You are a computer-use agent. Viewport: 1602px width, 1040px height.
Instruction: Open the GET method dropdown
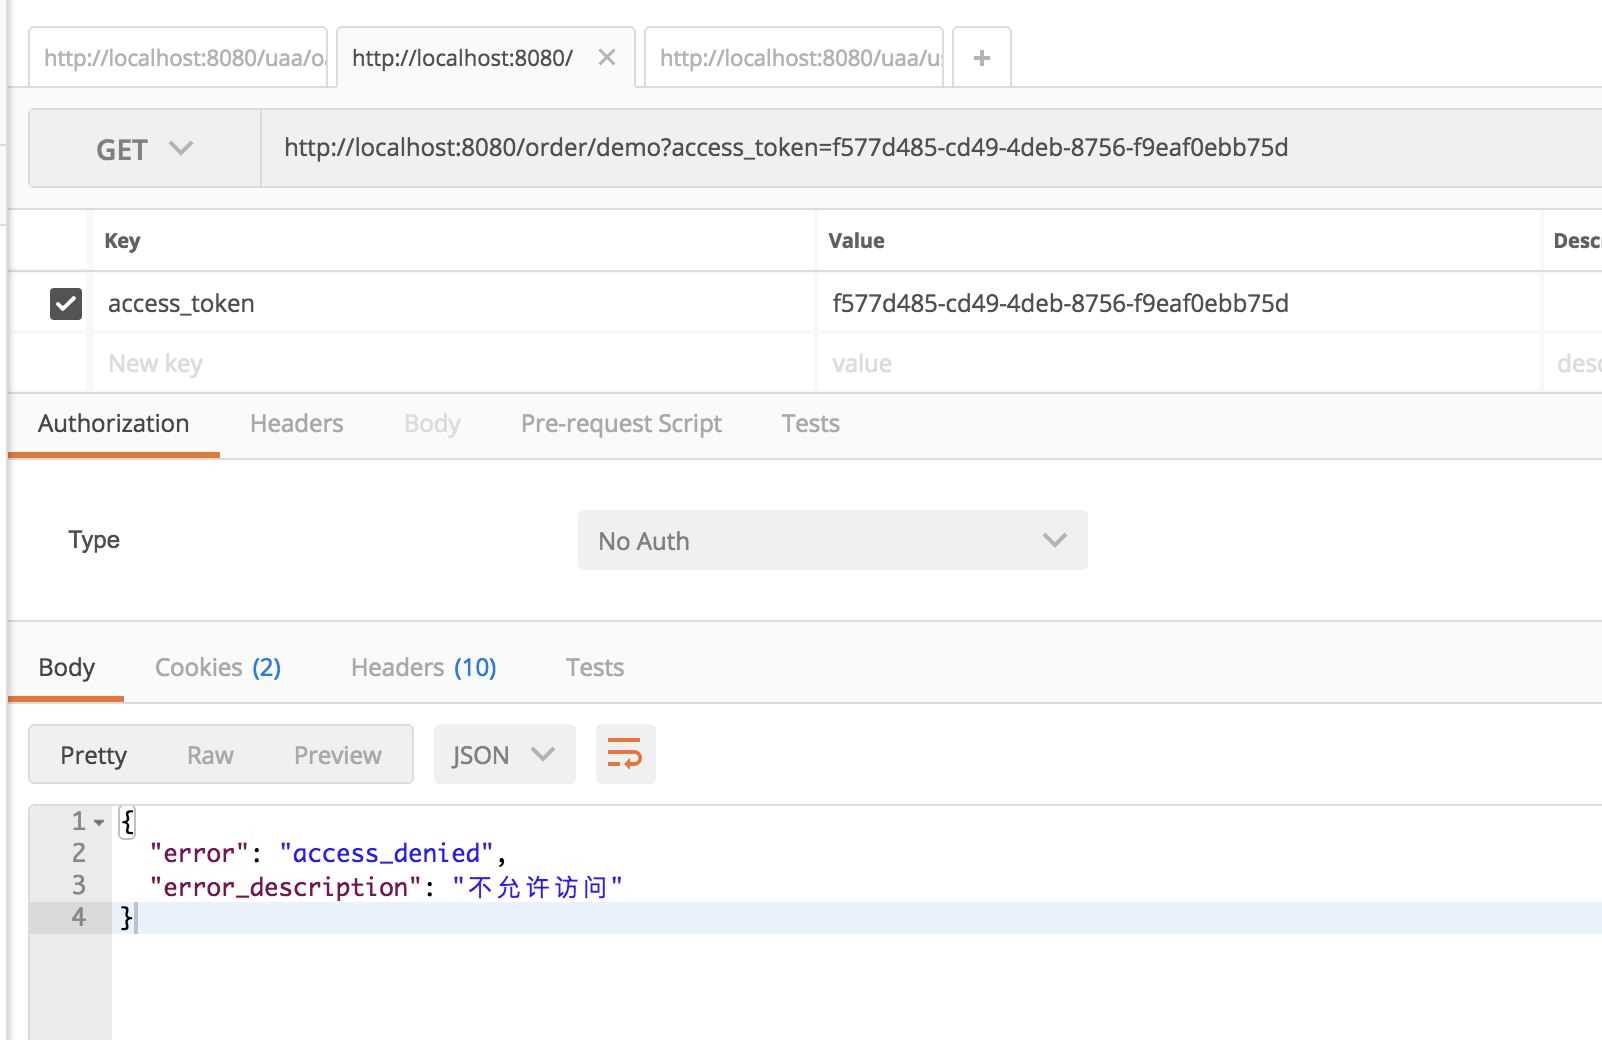pyautogui.click(x=144, y=149)
